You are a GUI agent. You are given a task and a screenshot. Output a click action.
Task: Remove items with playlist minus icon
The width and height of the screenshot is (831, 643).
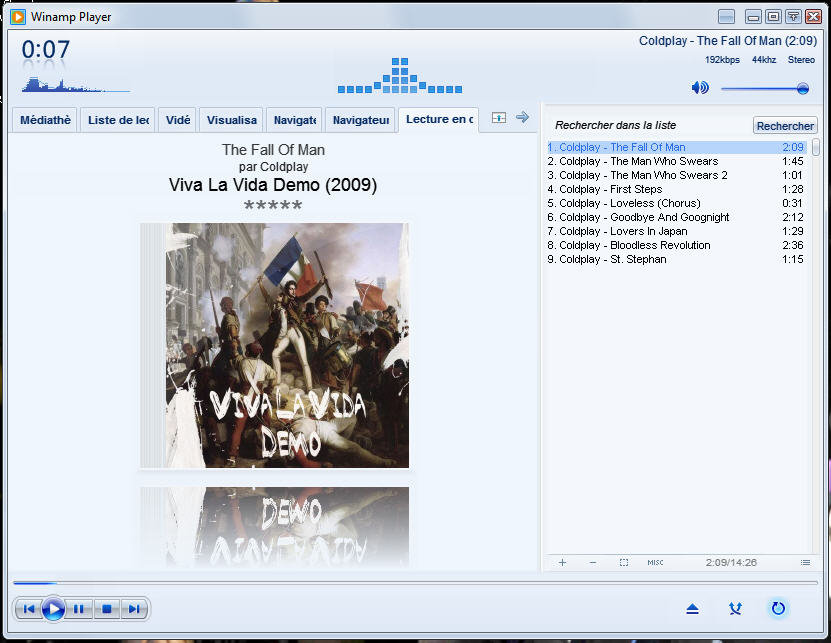tap(593, 562)
